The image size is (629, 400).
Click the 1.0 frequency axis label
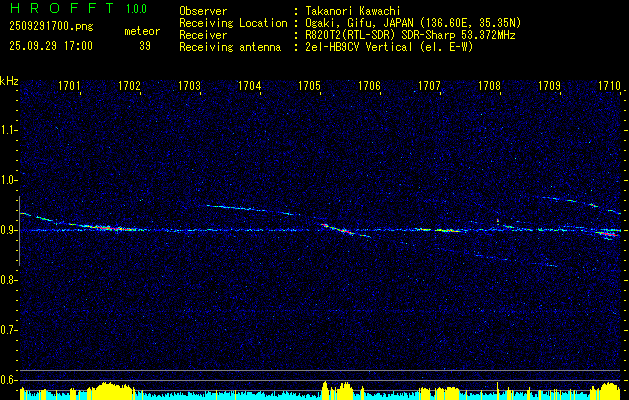click(x=8, y=180)
